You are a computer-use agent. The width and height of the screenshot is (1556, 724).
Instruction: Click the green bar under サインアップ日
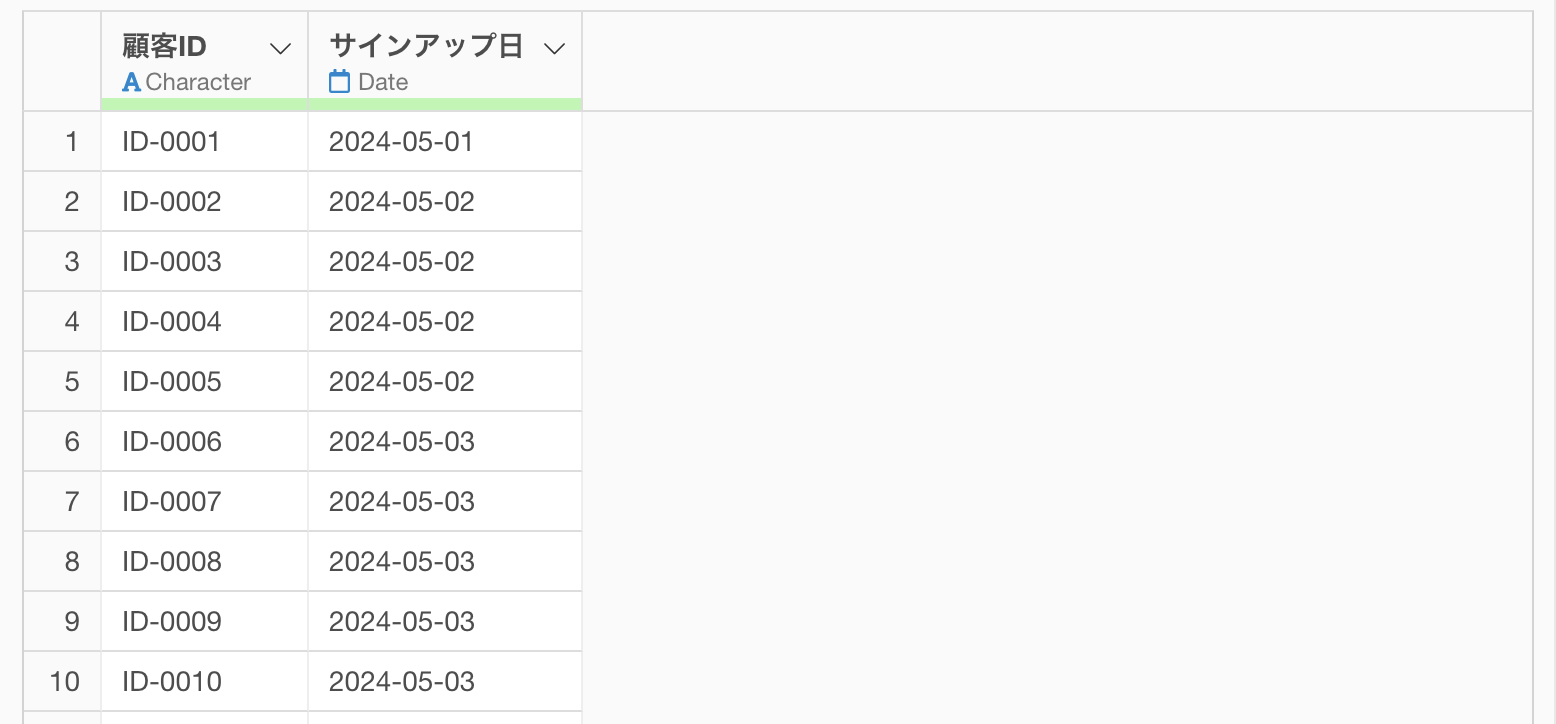(445, 104)
